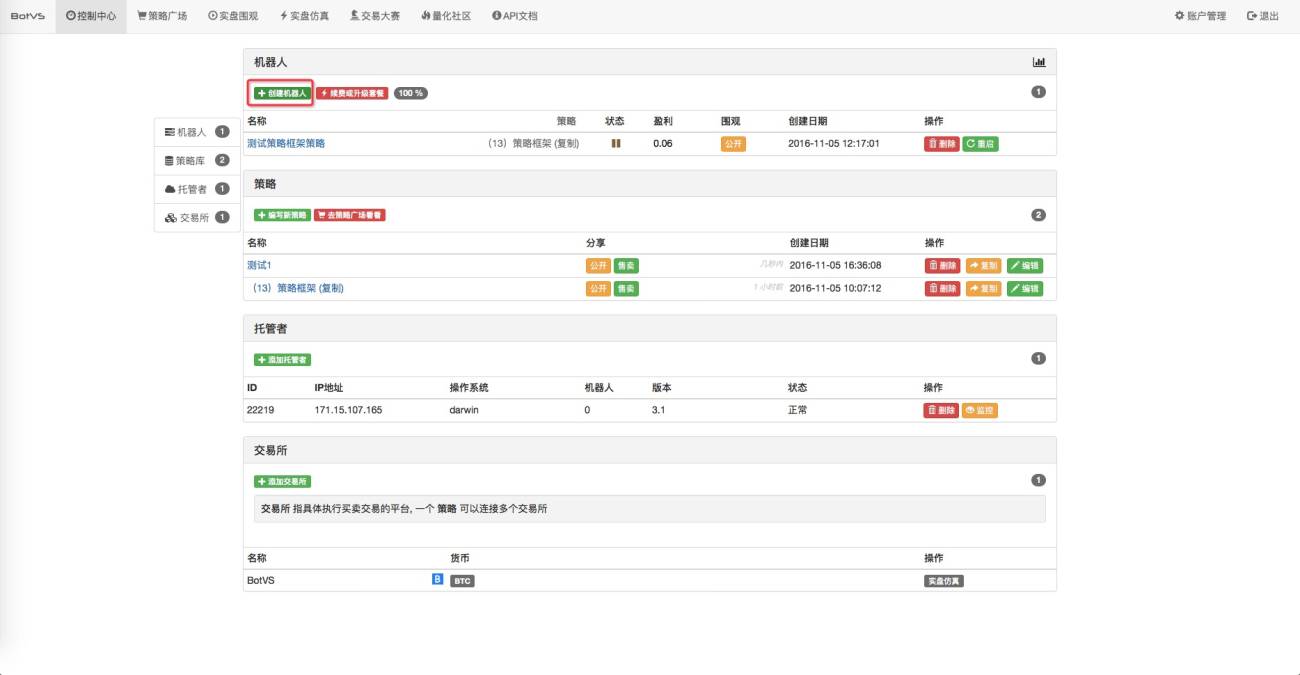Click the pause status icon of the robot

[x=616, y=144]
